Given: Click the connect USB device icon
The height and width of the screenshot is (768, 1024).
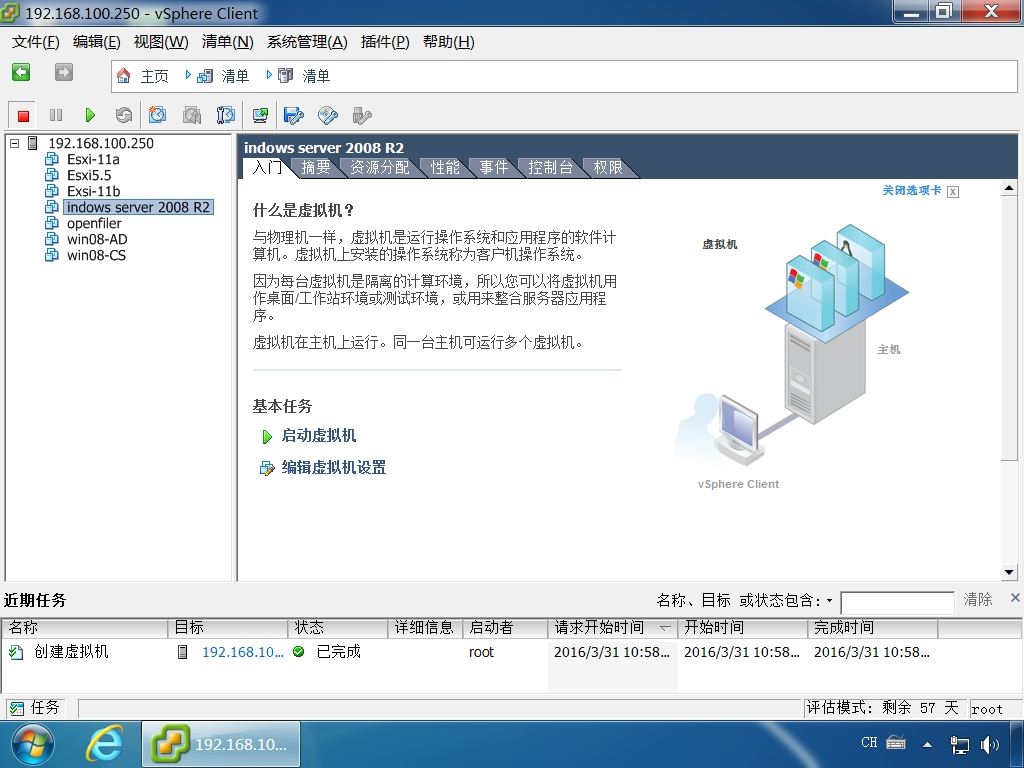Looking at the screenshot, I should [x=362, y=116].
